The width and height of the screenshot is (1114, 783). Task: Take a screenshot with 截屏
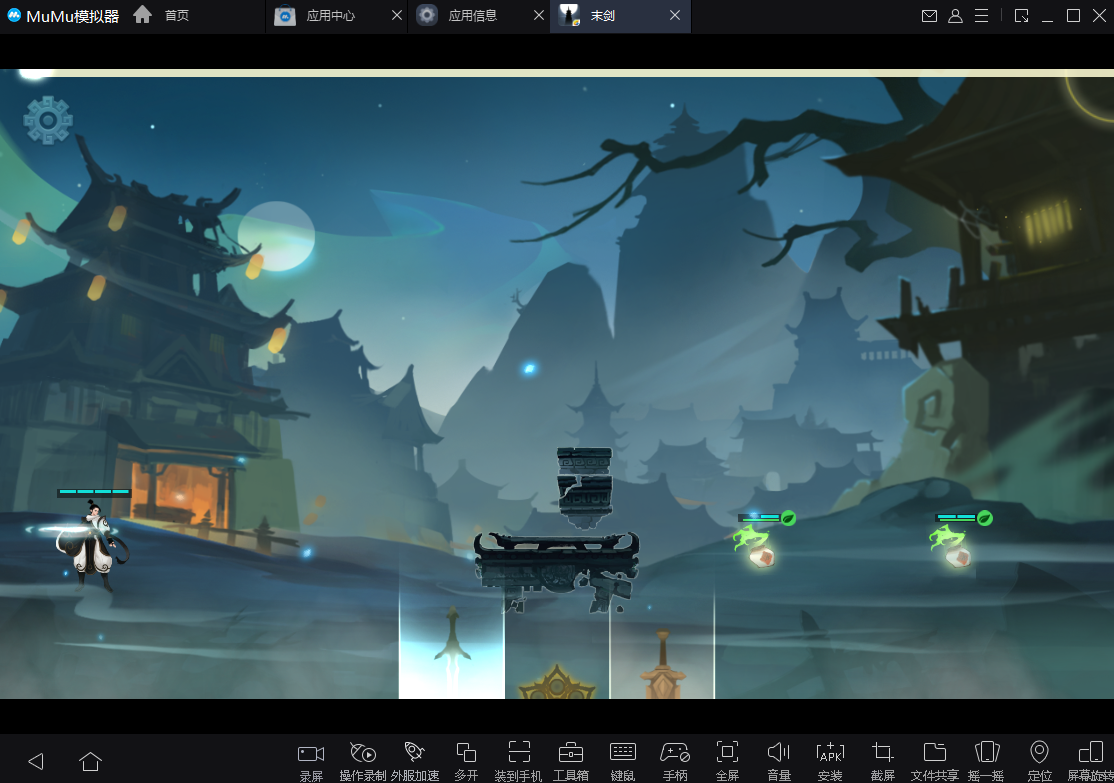[x=882, y=761]
